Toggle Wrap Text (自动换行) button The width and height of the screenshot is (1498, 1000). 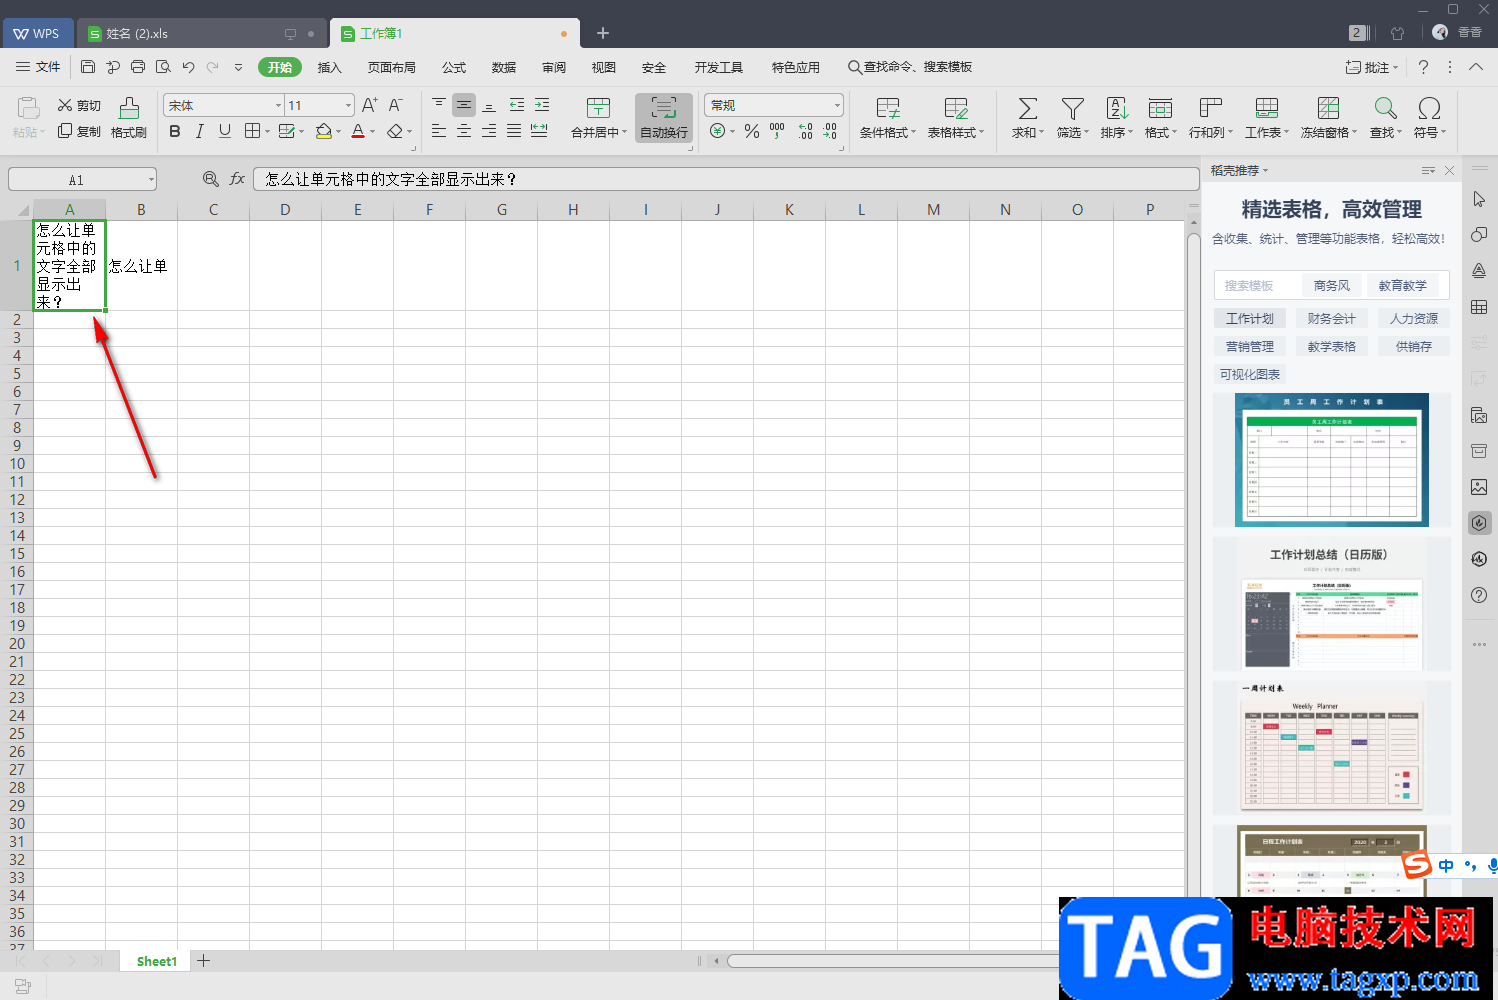[664, 118]
